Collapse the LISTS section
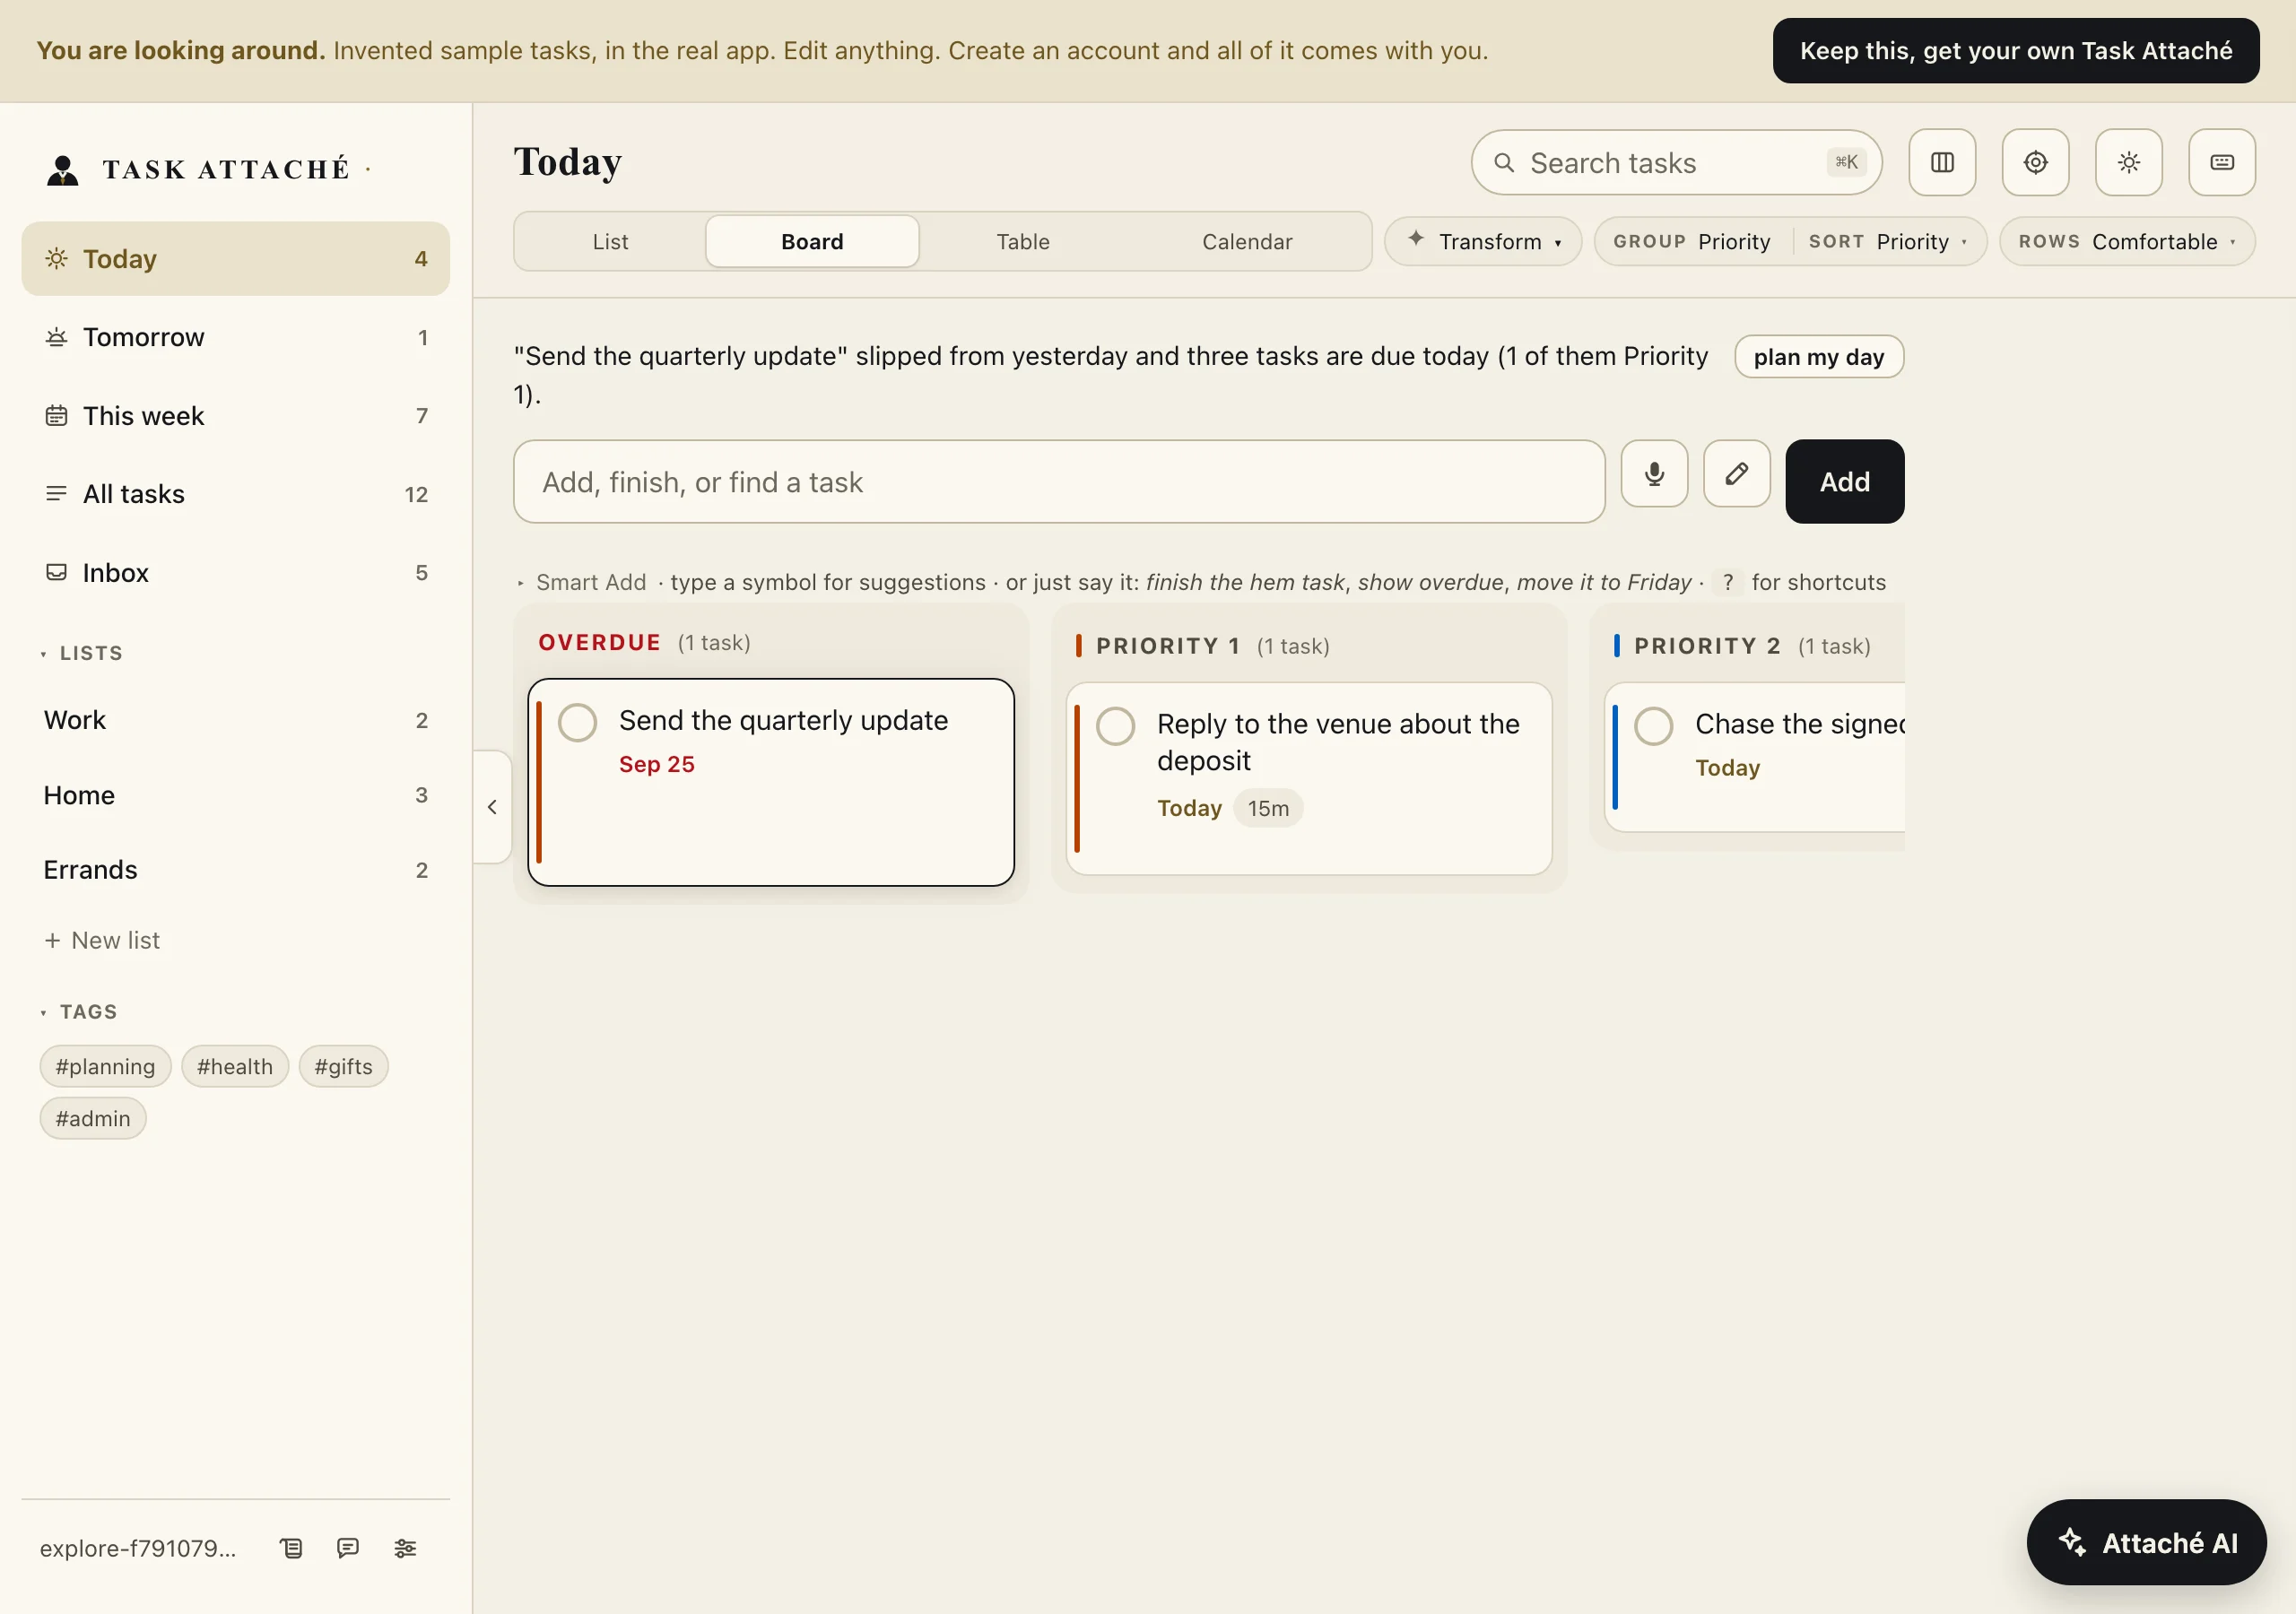This screenshot has height=1614, width=2296. [x=82, y=653]
